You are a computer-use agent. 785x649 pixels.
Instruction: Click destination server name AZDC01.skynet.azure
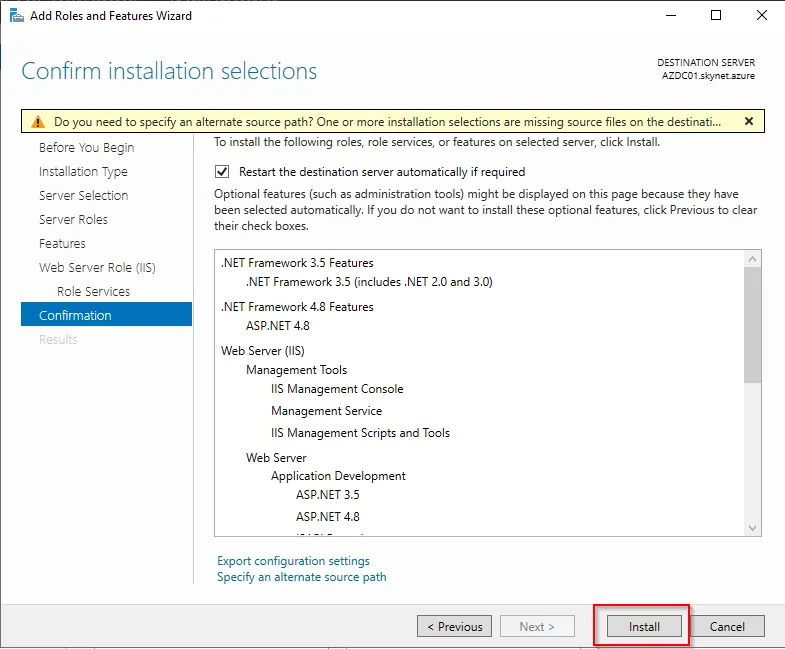[x=708, y=76]
